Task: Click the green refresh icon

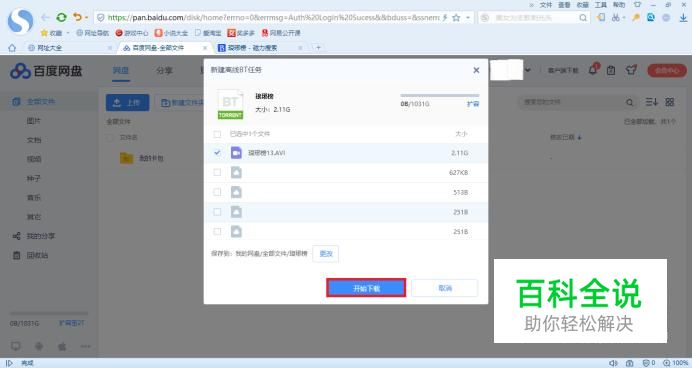Action: [x=61, y=17]
